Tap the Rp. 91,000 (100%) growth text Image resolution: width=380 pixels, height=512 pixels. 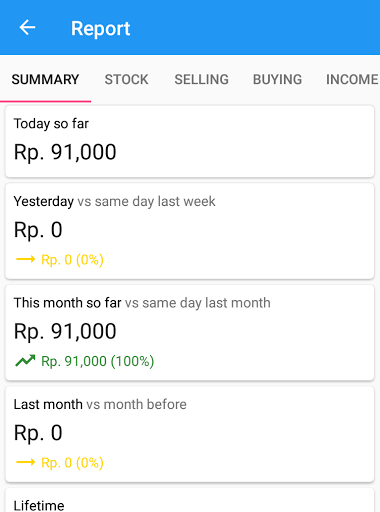tap(98, 361)
